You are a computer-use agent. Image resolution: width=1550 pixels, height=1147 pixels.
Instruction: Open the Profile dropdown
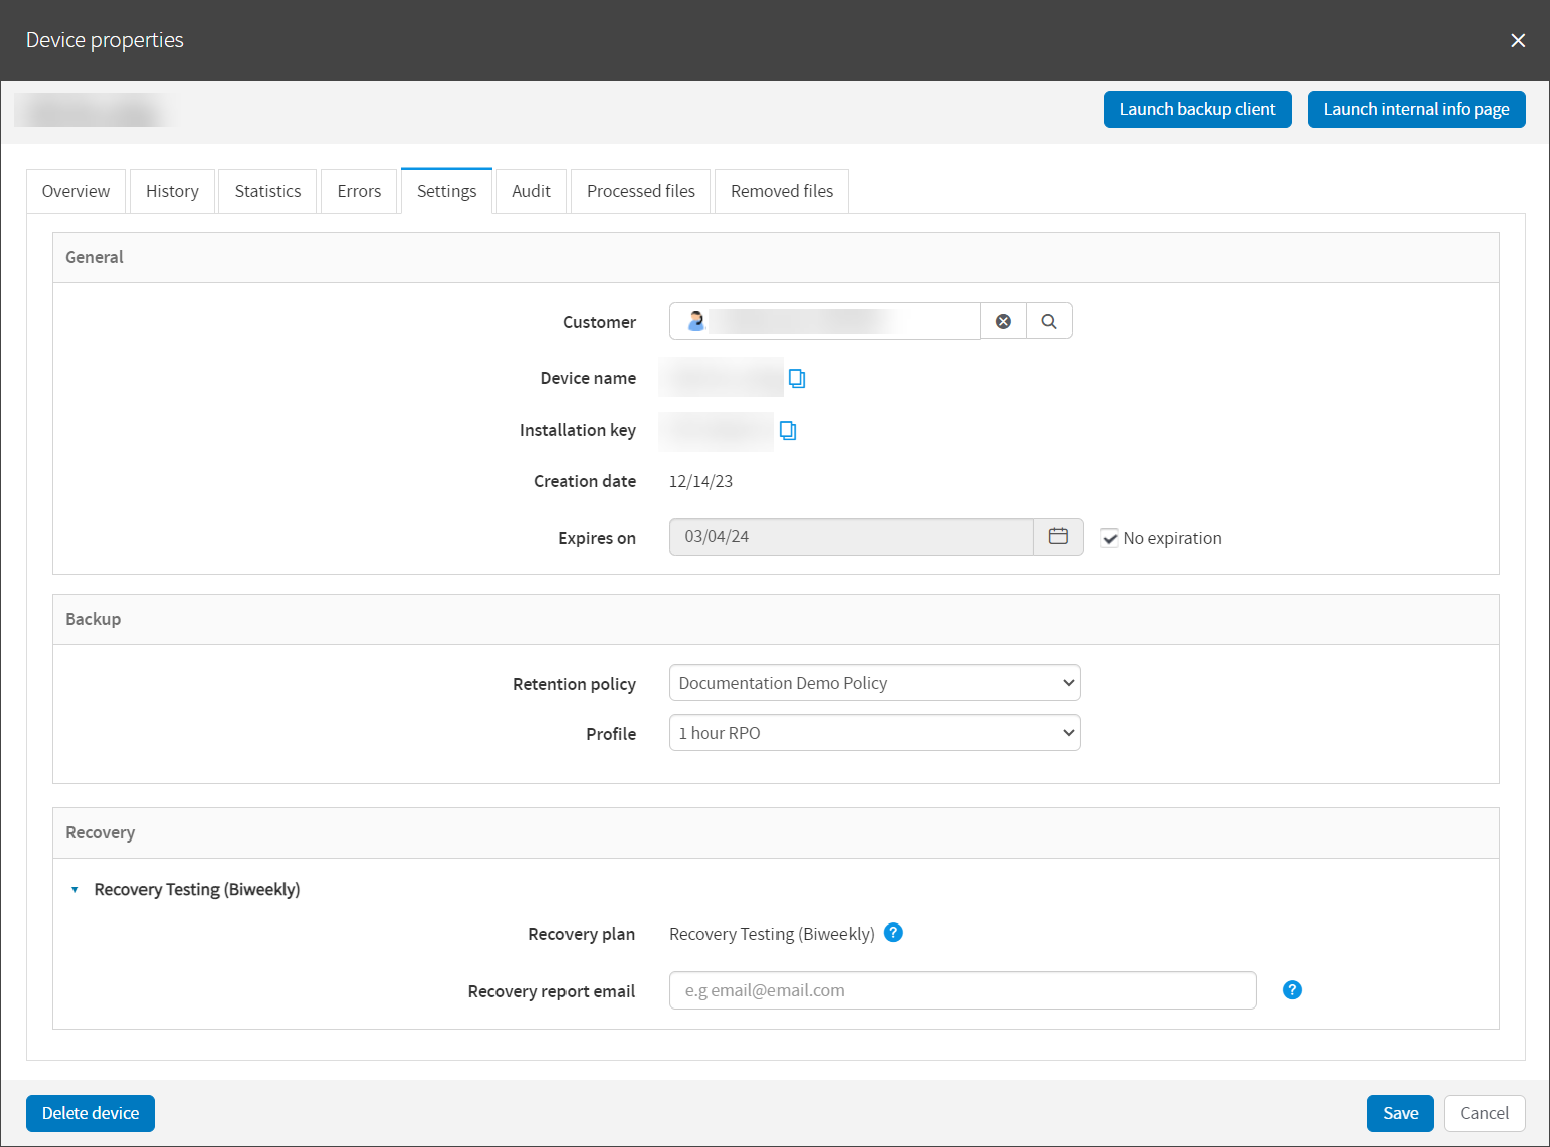click(874, 733)
